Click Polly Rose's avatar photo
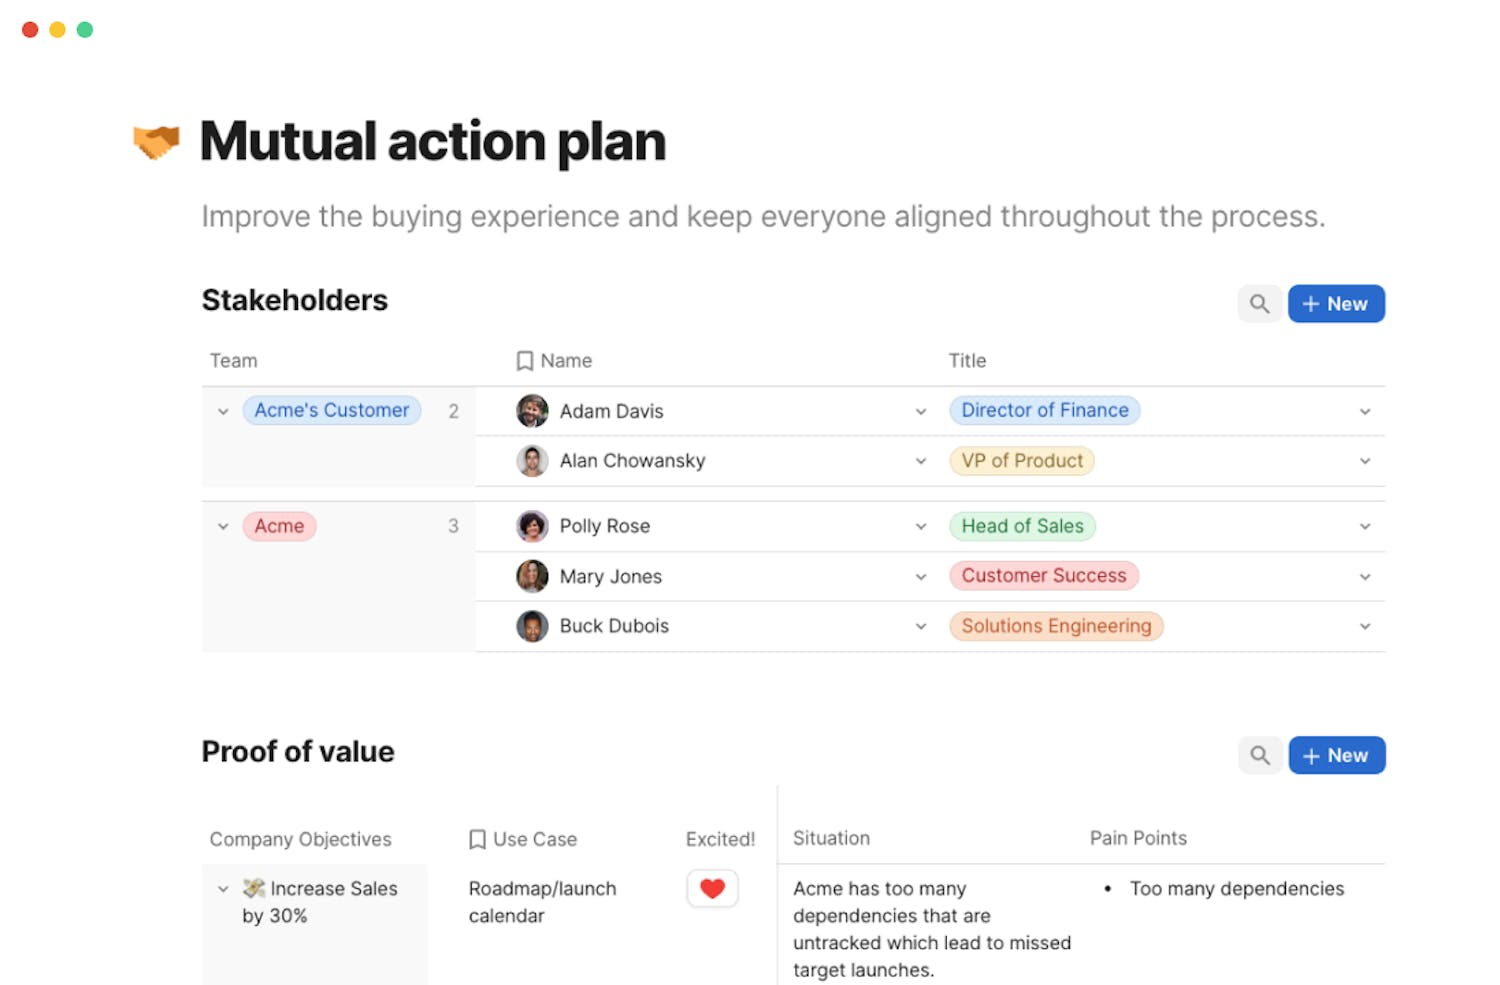The width and height of the screenshot is (1500, 985). 532,526
